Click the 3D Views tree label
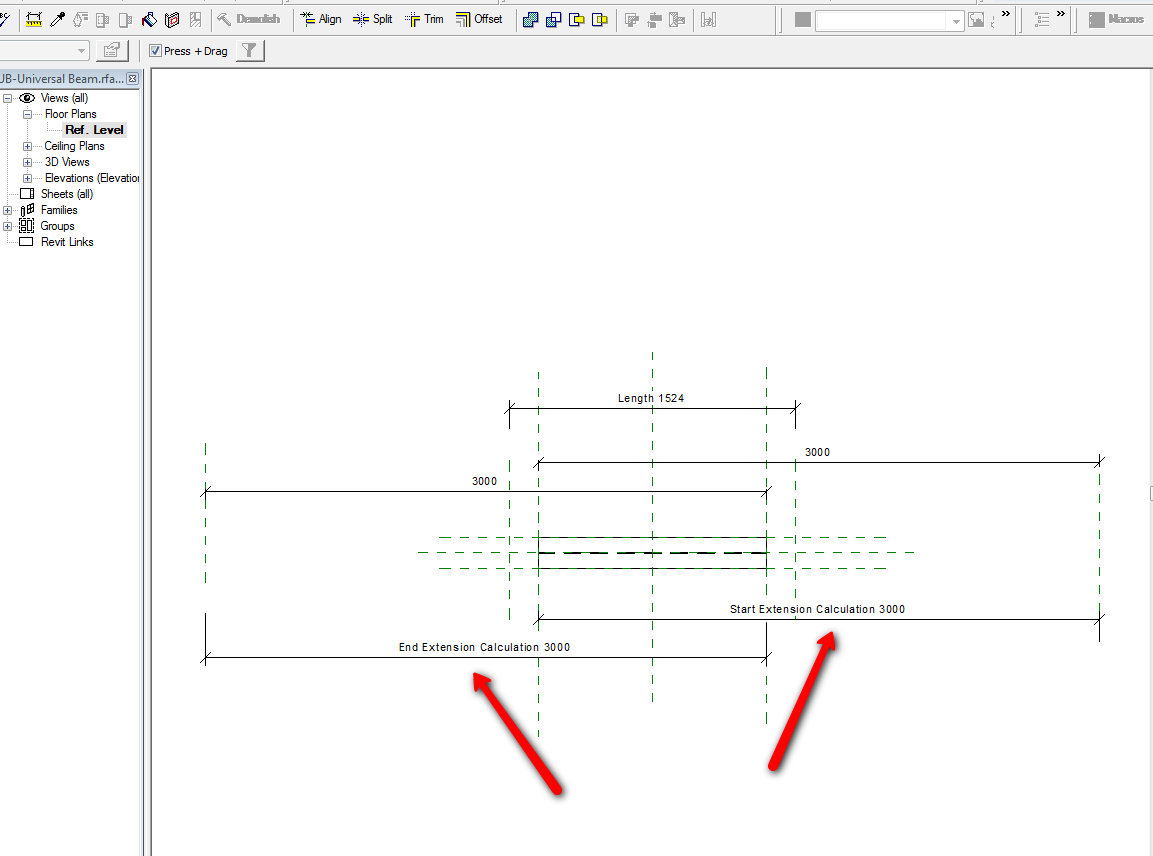1153x856 pixels. (67, 162)
